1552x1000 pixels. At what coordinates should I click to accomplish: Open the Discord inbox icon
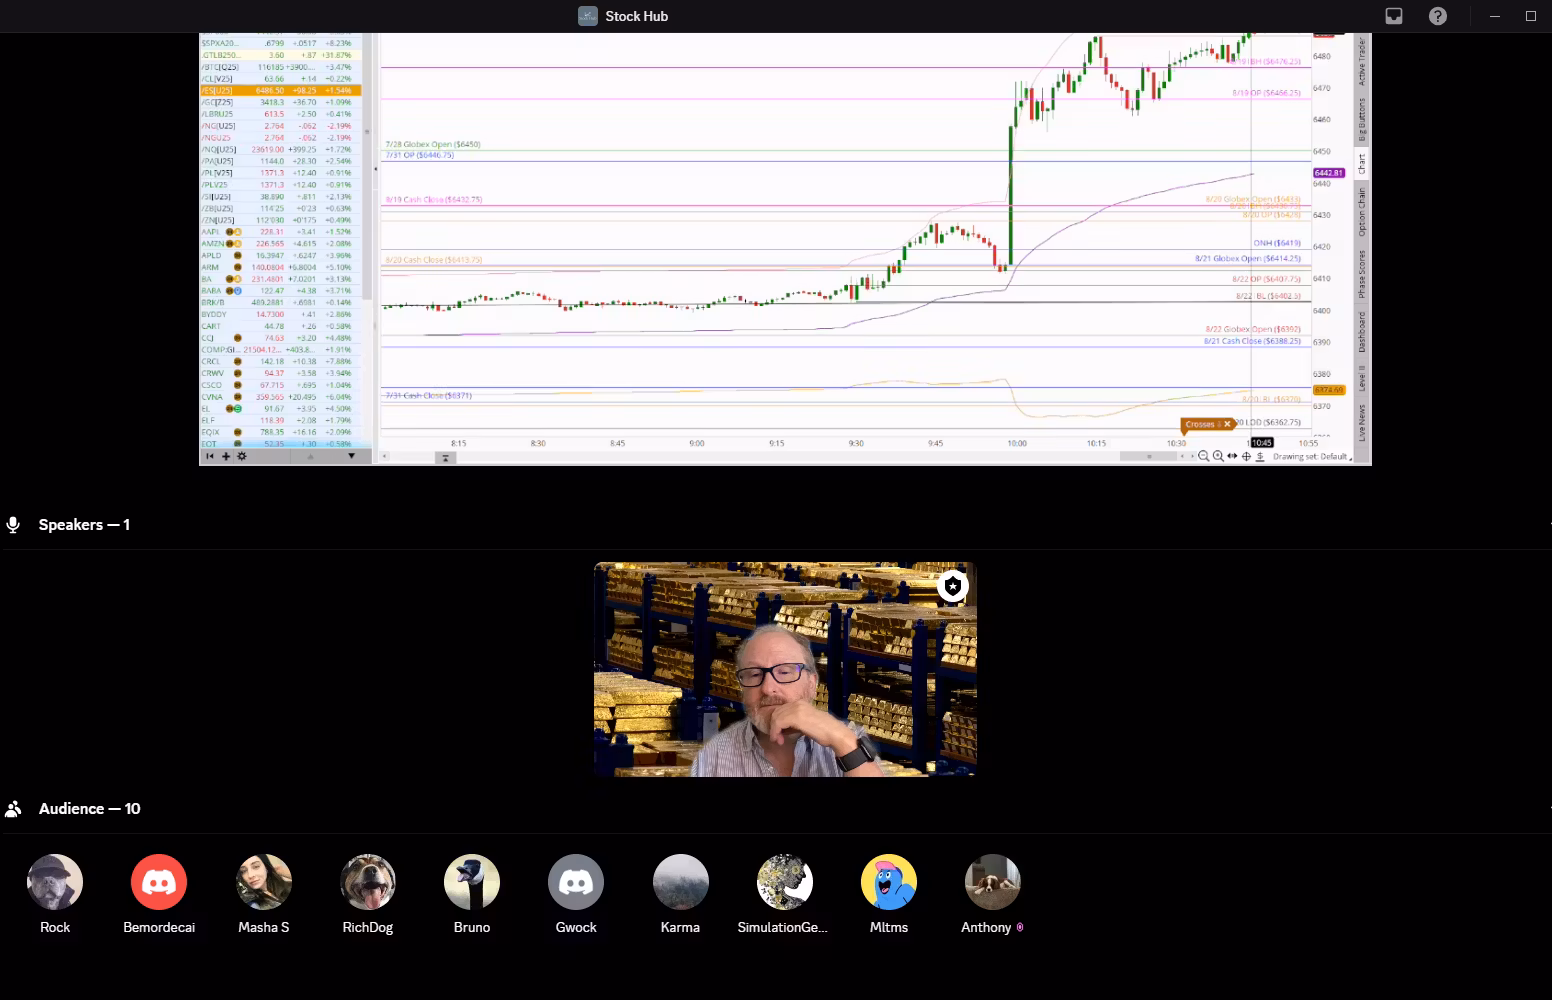pos(1394,16)
